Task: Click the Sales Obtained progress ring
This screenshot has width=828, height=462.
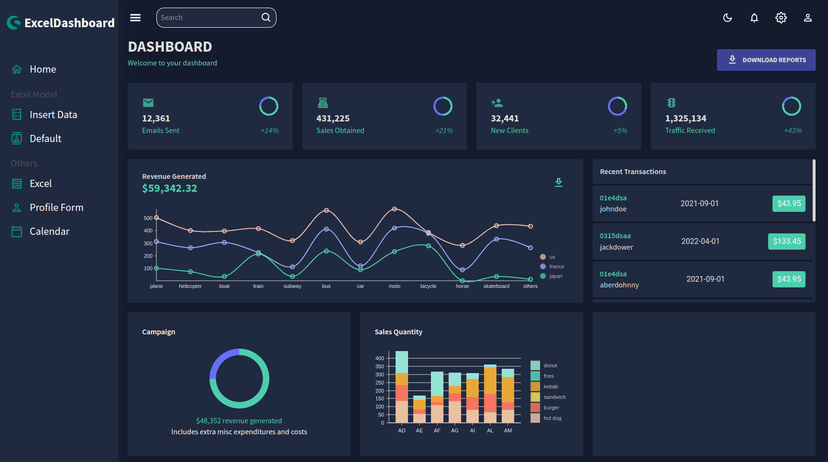Action: click(443, 106)
